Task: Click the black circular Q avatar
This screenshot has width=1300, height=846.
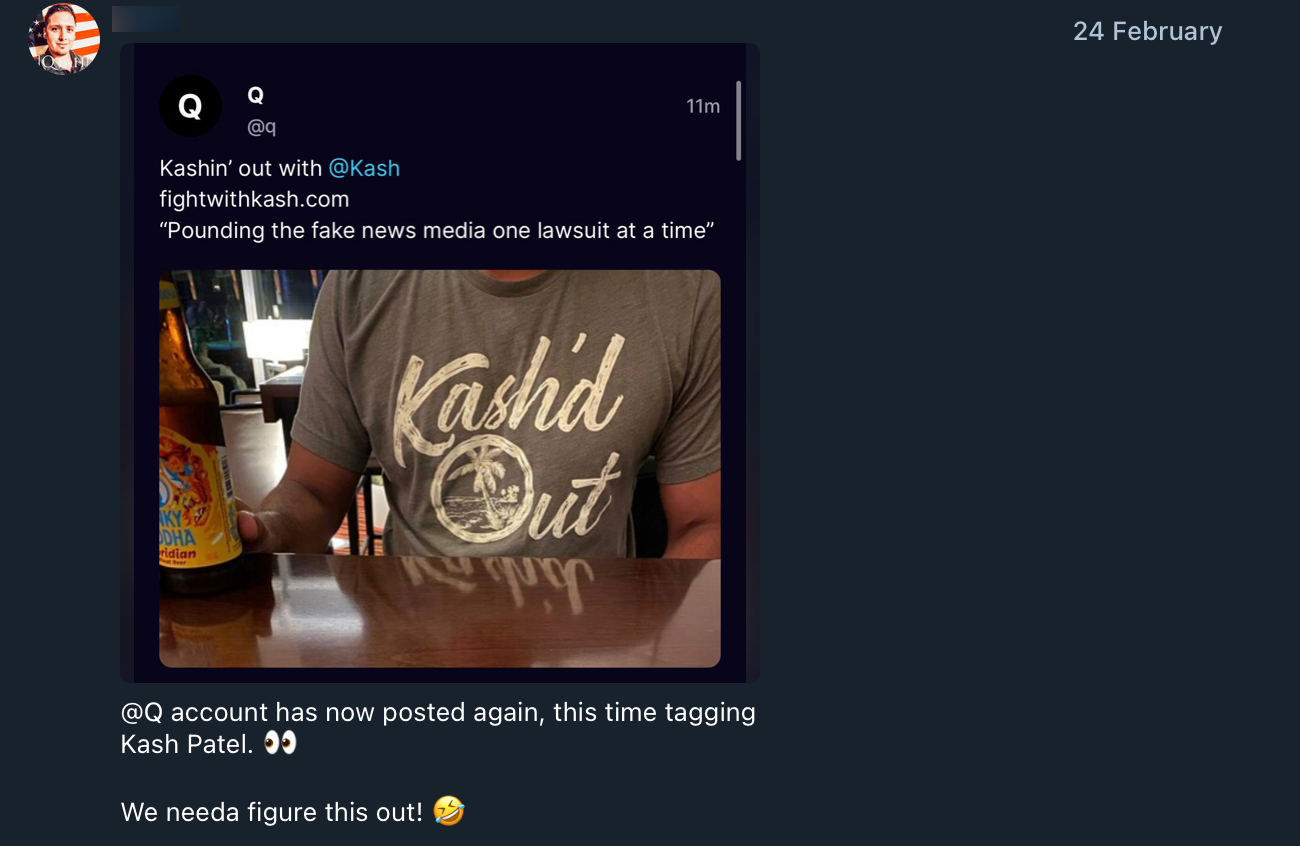Action: 190,106
